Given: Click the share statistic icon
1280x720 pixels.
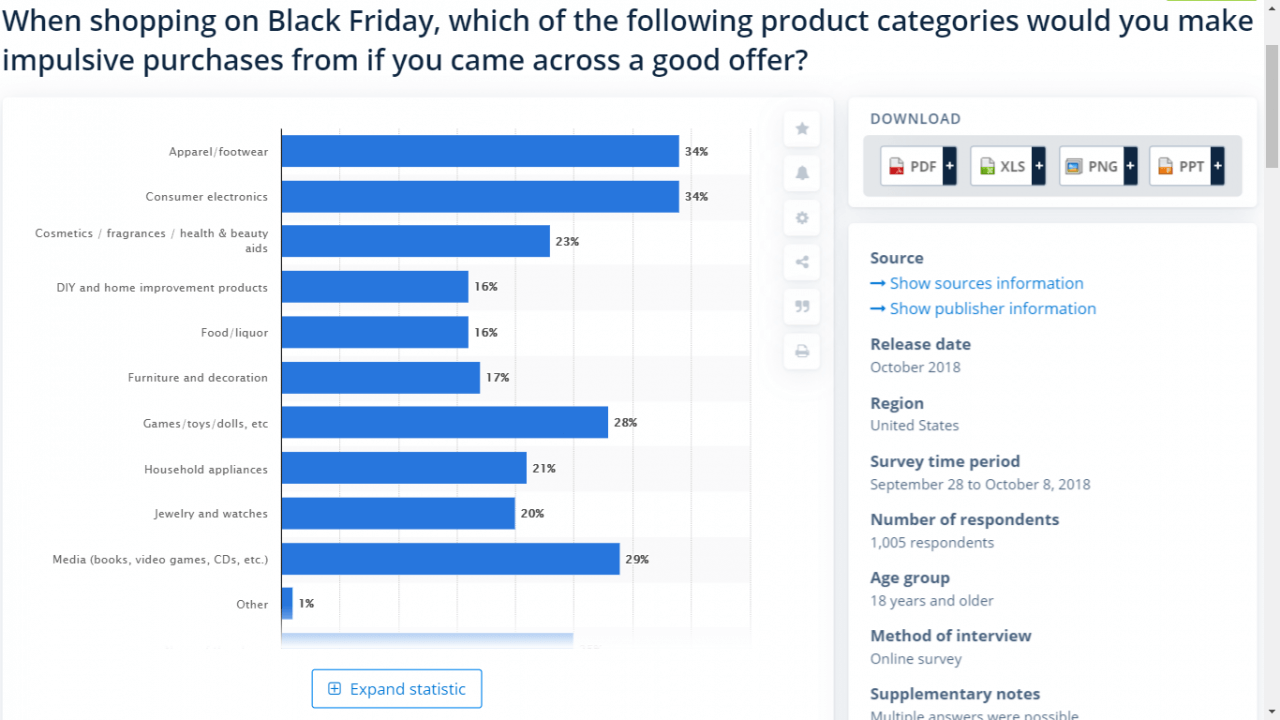Looking at the screenshot, I should 801,262.
